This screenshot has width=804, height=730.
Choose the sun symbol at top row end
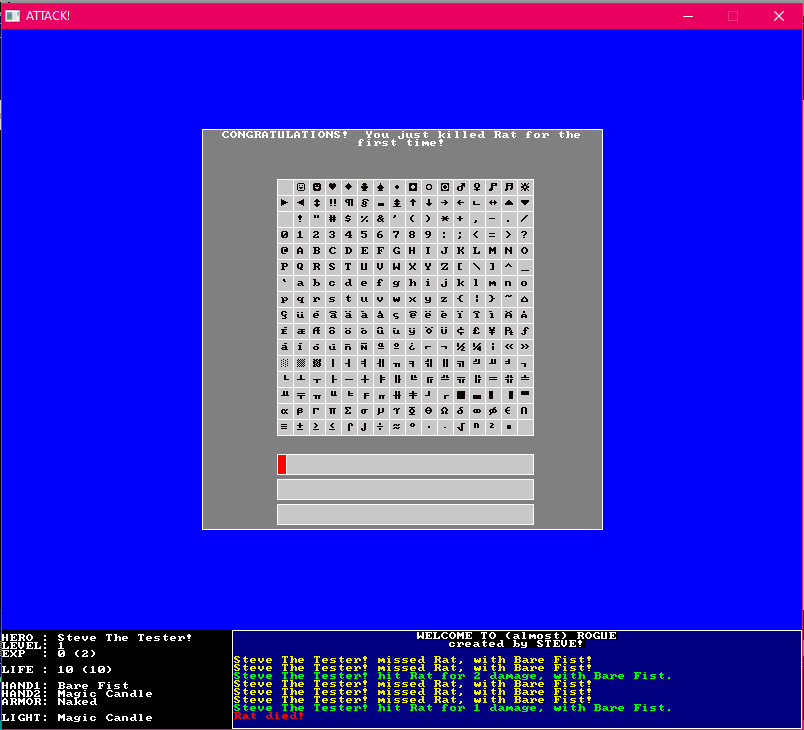tap(525, 187)
